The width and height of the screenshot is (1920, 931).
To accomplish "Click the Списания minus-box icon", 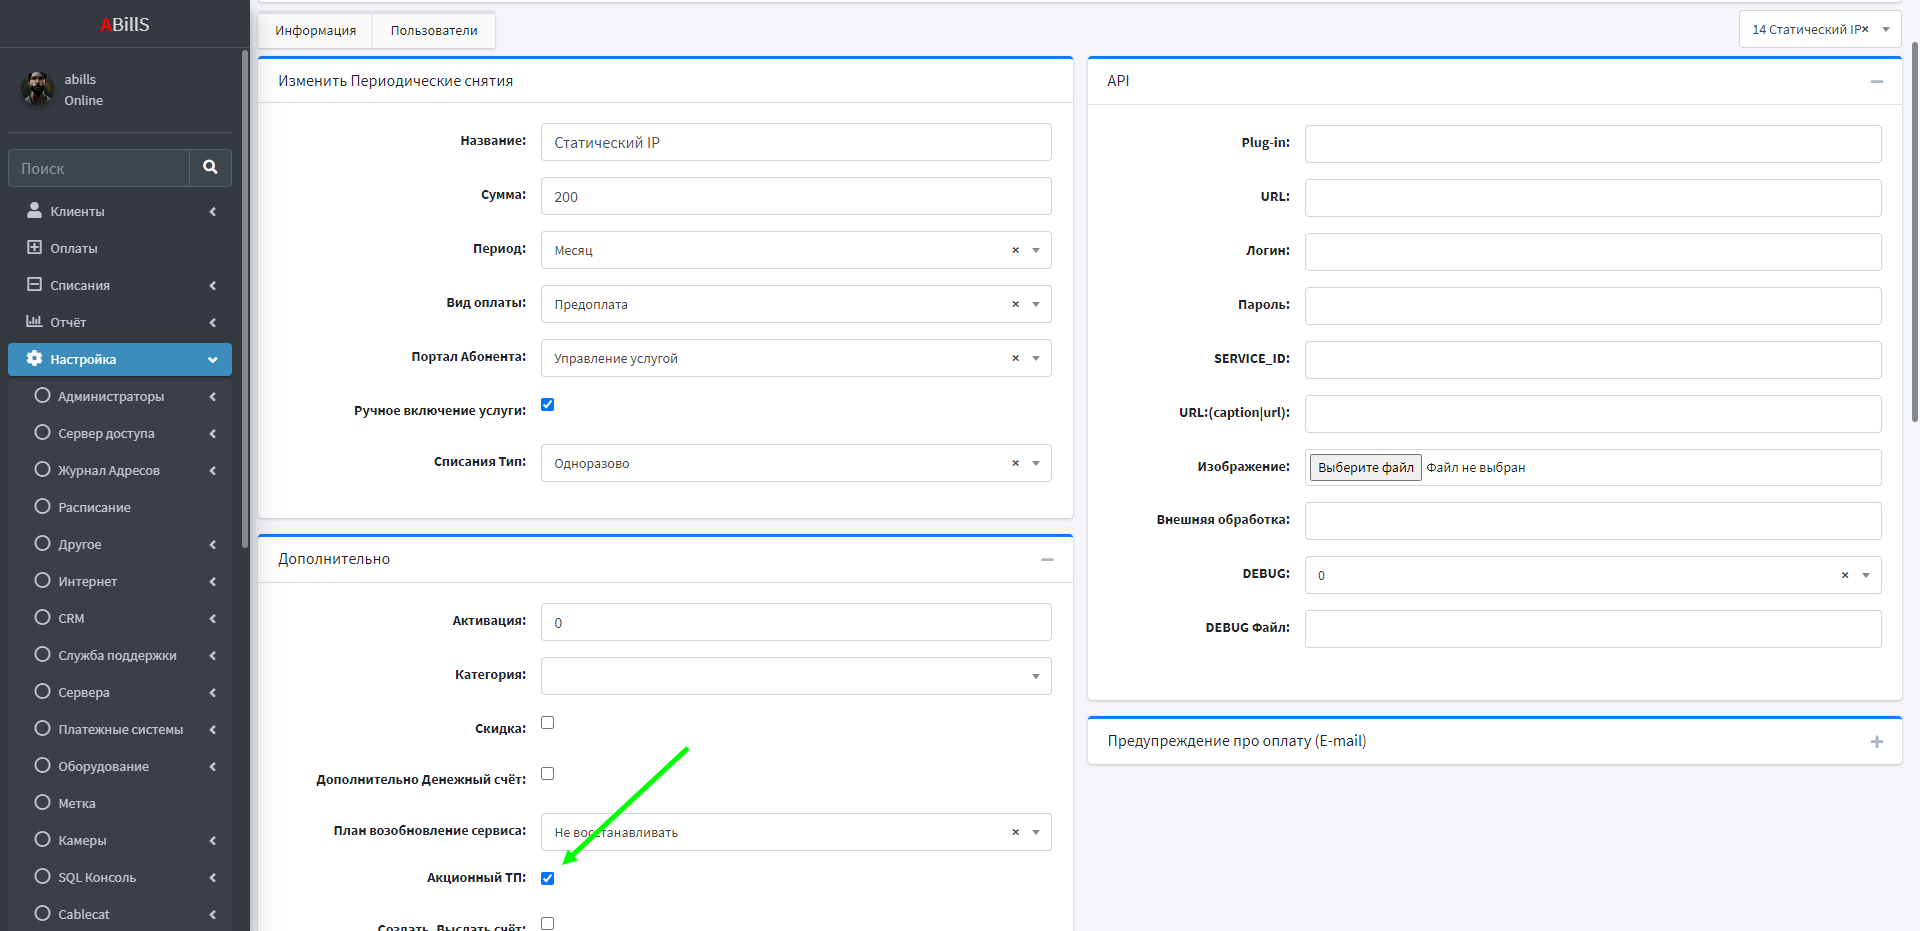I will 34,285.
